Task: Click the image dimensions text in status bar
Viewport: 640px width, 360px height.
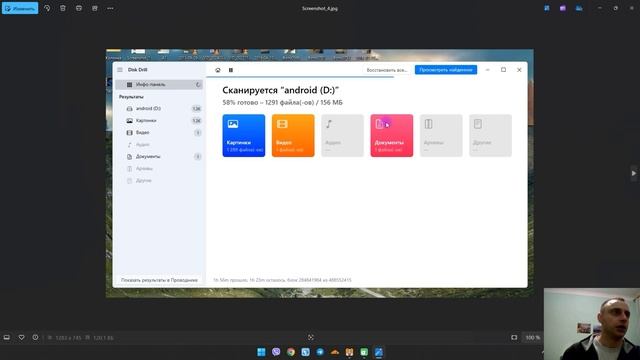Action: pos(68,338)
